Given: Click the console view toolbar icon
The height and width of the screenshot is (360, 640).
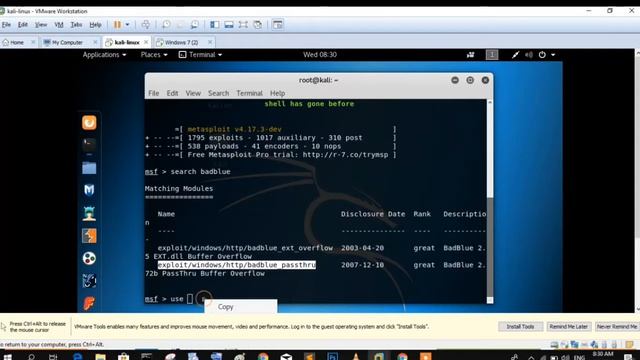Looking at the screenshot, I should click(278, 24).
